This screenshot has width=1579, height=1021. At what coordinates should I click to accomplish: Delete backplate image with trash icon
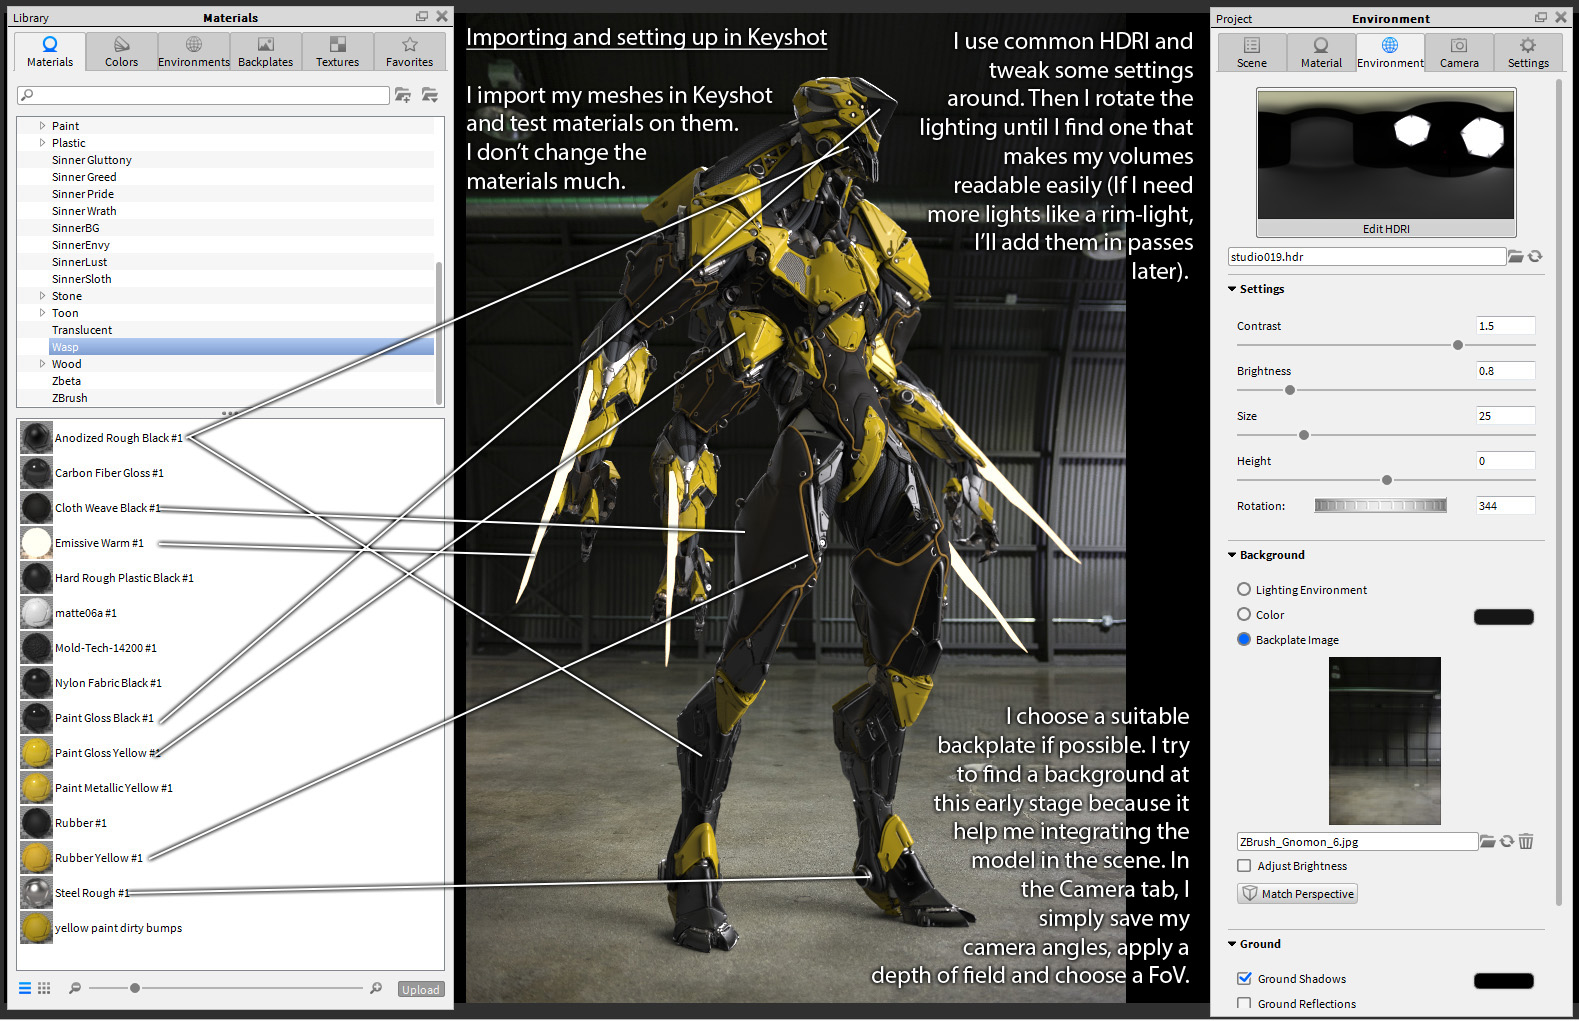coord(1526,842)
